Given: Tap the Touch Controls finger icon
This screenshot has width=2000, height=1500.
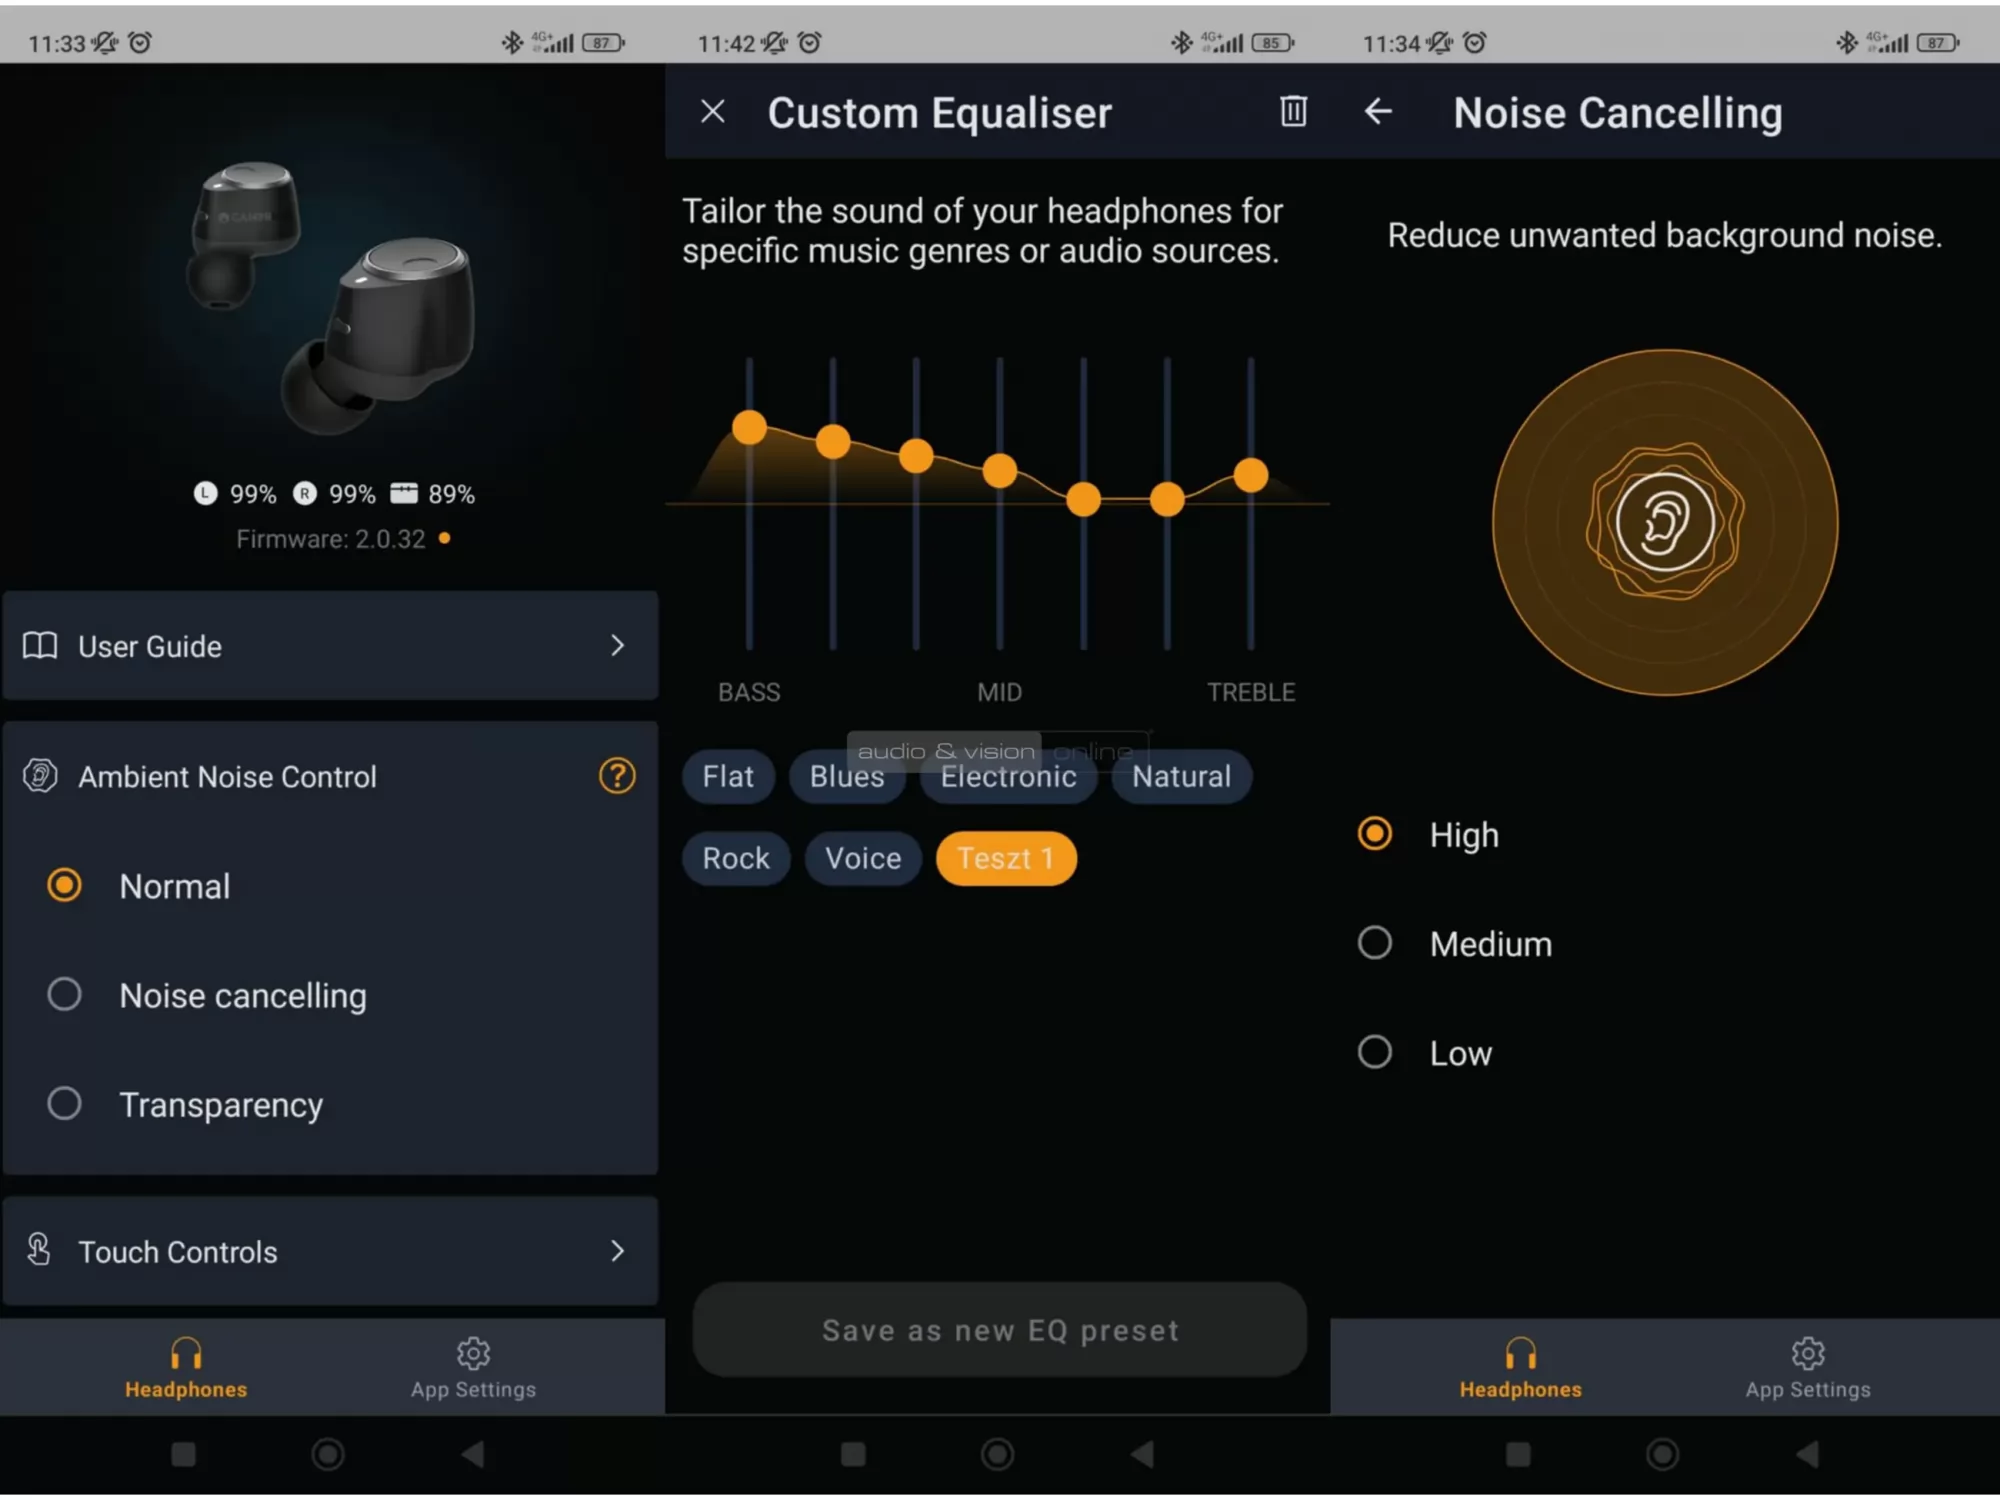Looking at the screenshot, I should click(39, 1250).
